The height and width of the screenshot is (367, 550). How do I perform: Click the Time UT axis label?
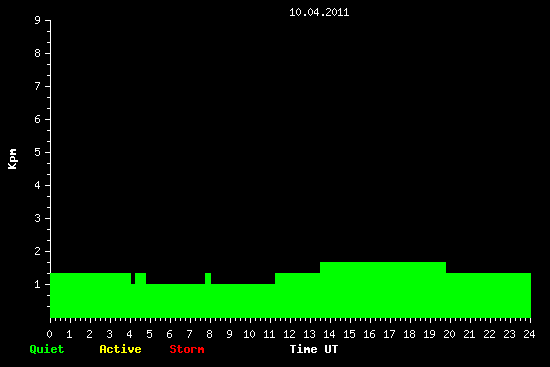tap(314, 349)
